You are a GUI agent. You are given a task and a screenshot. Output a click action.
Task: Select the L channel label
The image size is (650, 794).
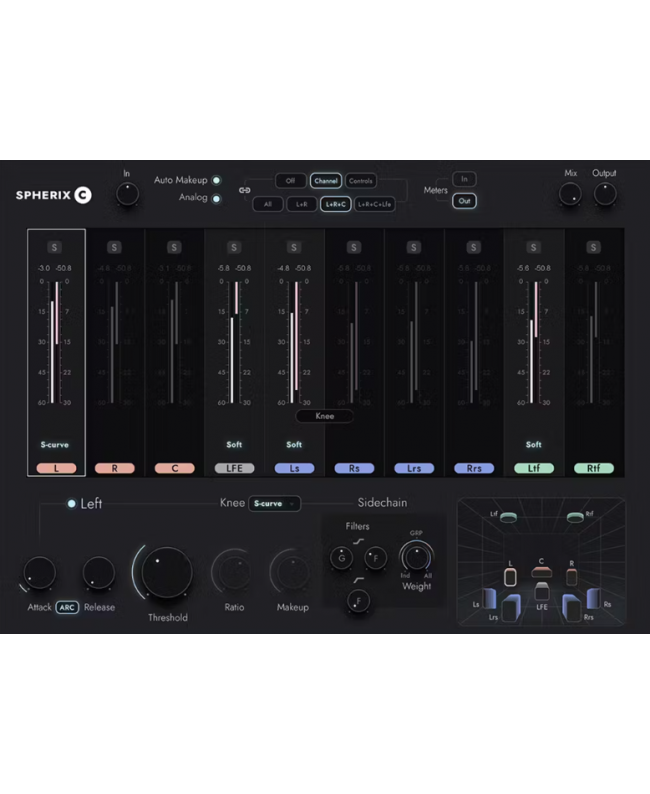pos(56,468)
